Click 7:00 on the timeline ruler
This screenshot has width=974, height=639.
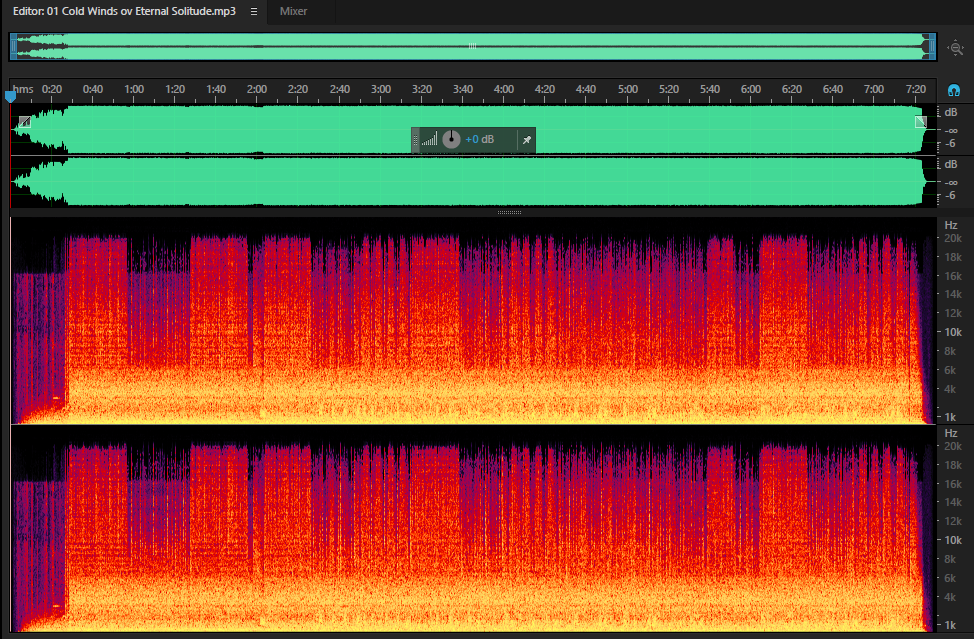(x=873, y=89)
